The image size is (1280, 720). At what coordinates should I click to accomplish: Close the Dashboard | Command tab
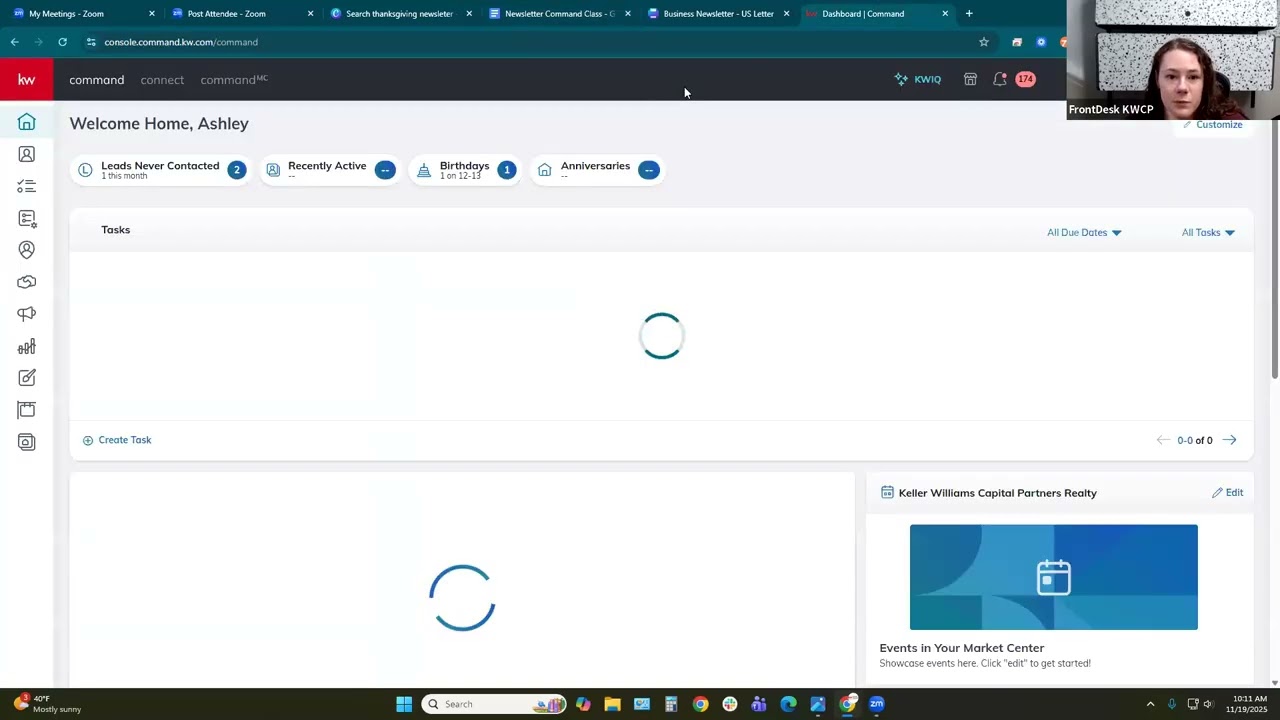click(x=945, y=14)
